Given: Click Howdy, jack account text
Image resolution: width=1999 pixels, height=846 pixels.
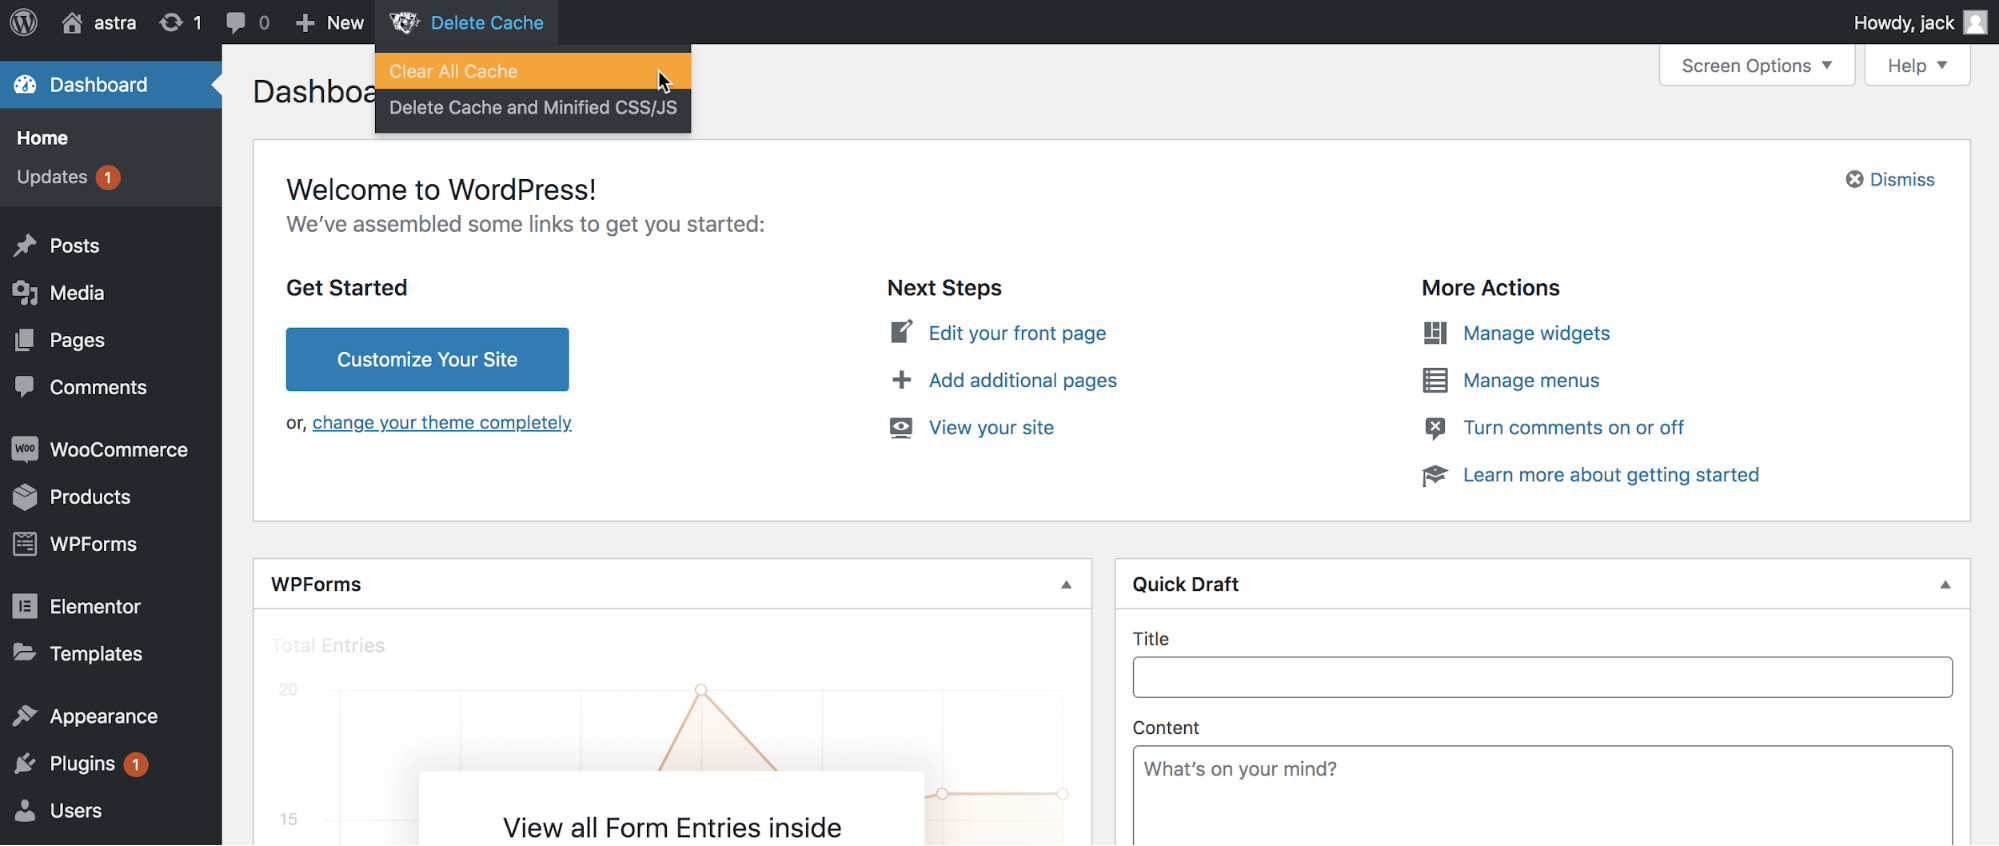Looking at the screenshot, I should (x=1903, y=22).
